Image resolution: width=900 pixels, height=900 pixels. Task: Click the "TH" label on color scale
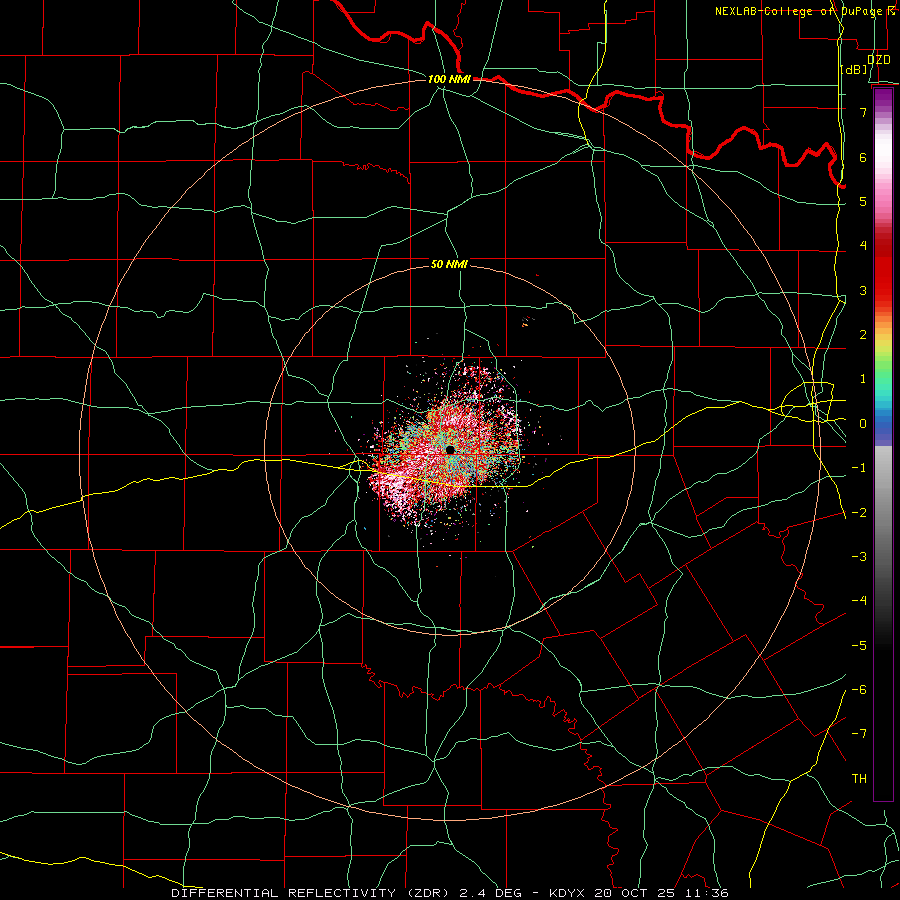coord(859,779)
